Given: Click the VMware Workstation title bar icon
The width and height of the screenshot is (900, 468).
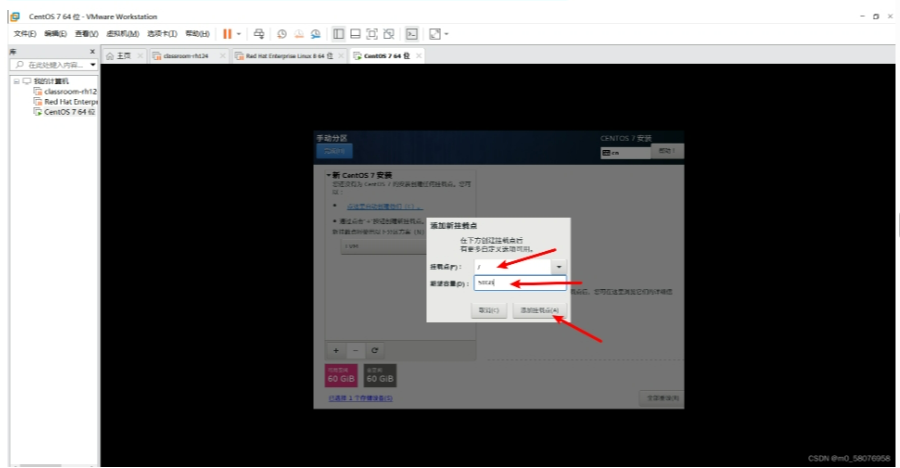Looking at the screenshot, I should (15, 17).
